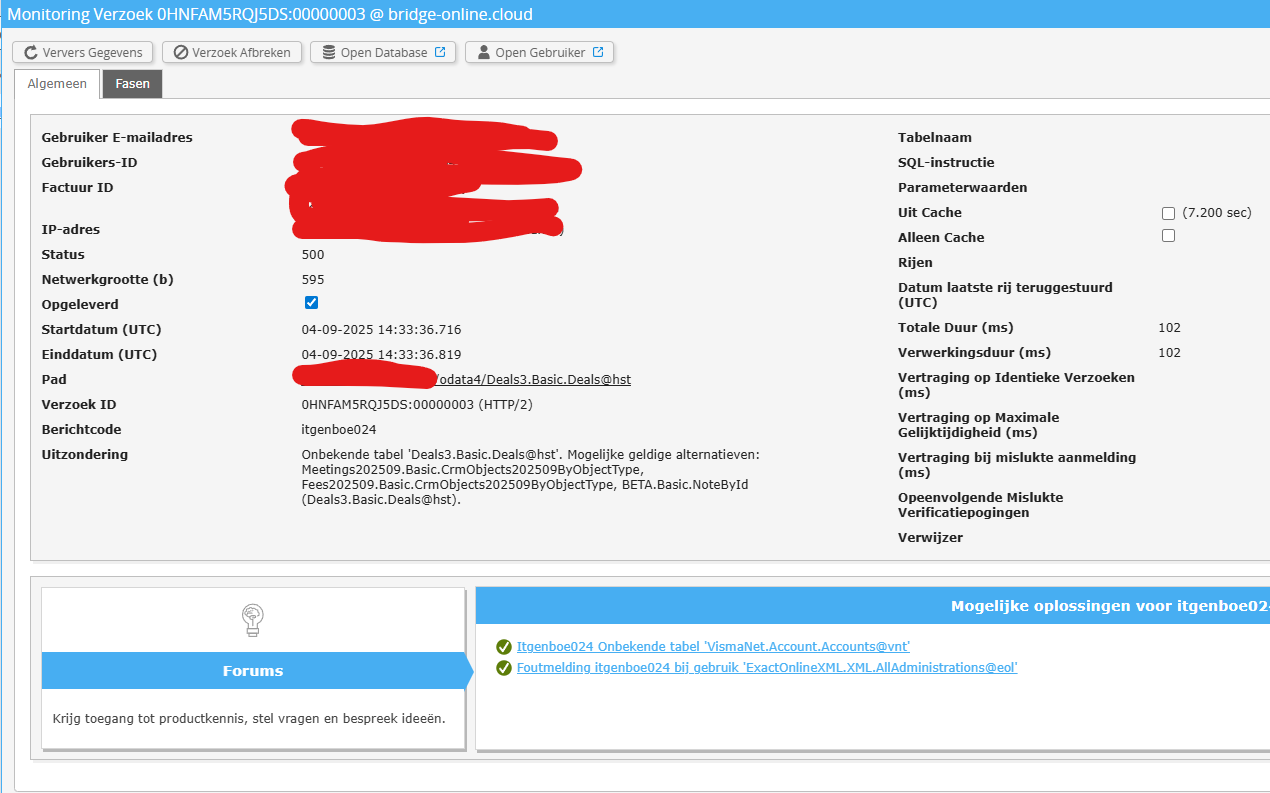Screen dimensions: 1270x793
Task: Click the Tabelnaam label
Action: pos(935,138)
